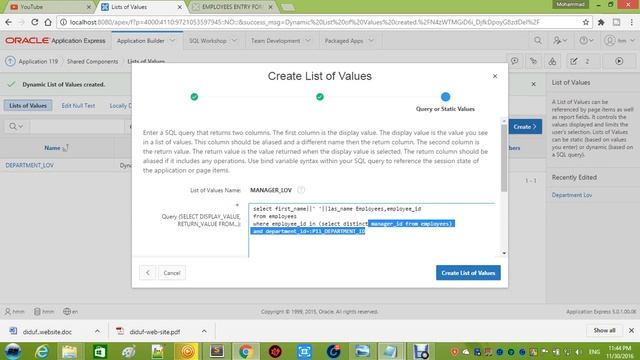This screenshot has height=360, width=640.
Task: Select the second completed wizard step
Action: pyautogui.click(x=320, y=97)
